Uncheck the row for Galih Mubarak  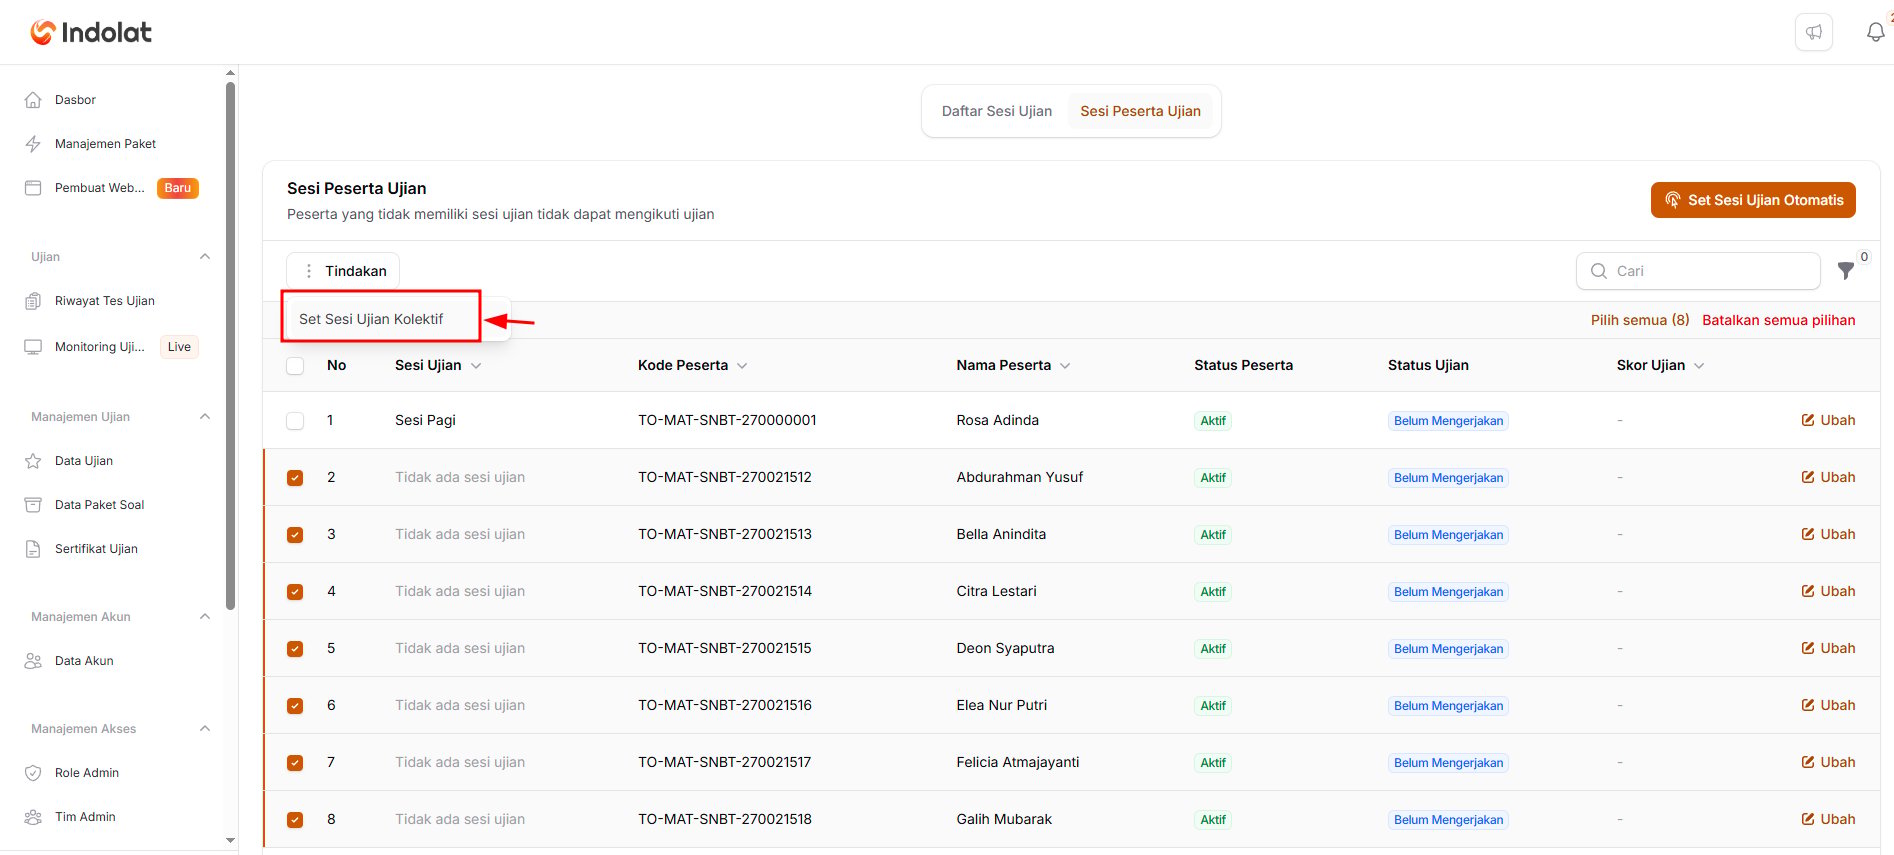pyautogui.click(x=295, y=820)
